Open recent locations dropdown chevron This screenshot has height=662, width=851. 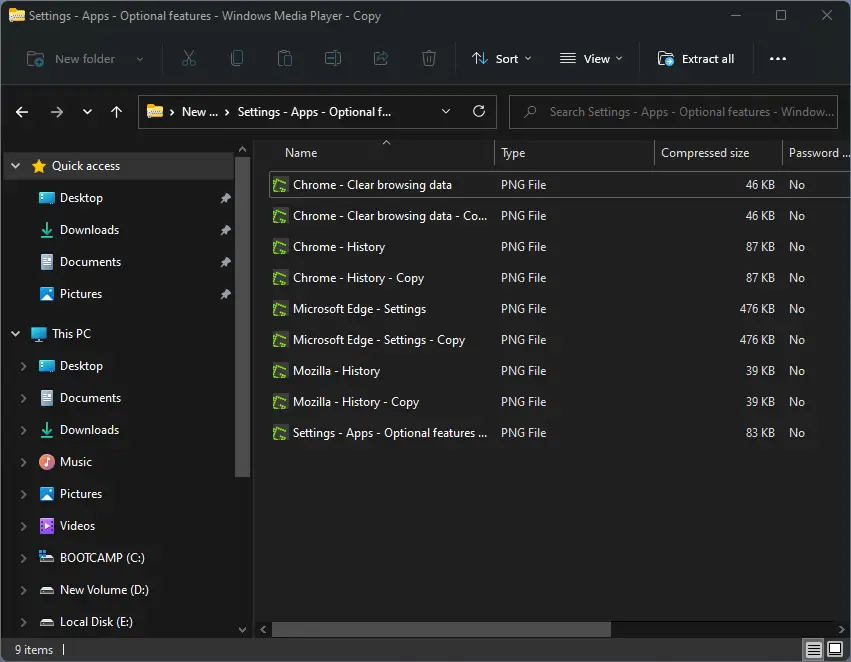(87, 112)
